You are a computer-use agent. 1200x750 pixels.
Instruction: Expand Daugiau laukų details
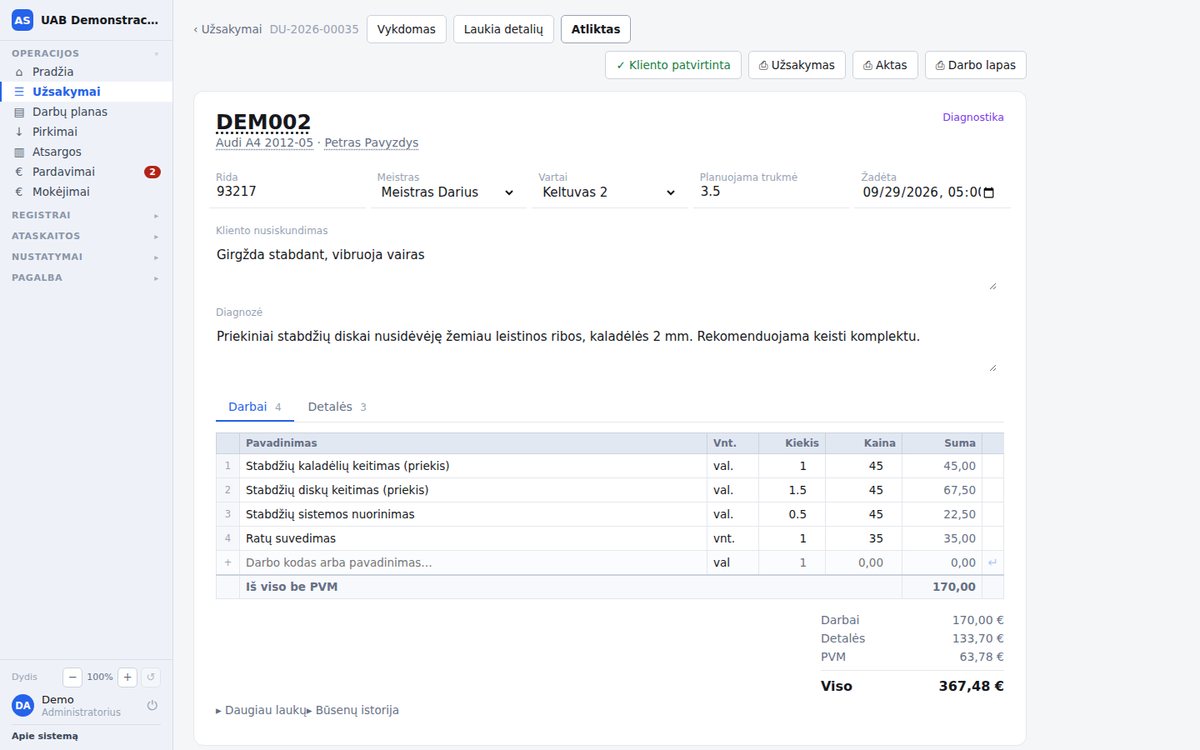pyautogui.click(x=260, y=710)
